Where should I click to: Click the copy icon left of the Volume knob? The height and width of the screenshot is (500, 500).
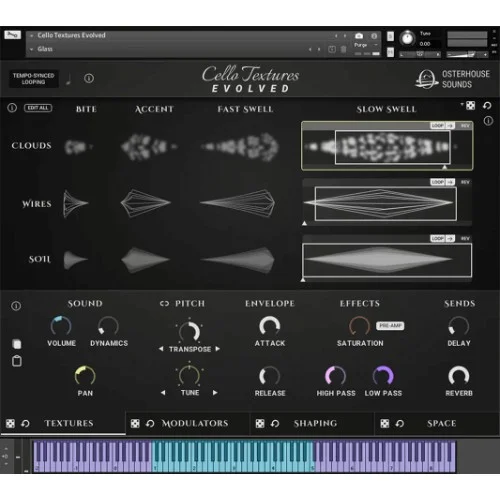click(x=17, y=344)
